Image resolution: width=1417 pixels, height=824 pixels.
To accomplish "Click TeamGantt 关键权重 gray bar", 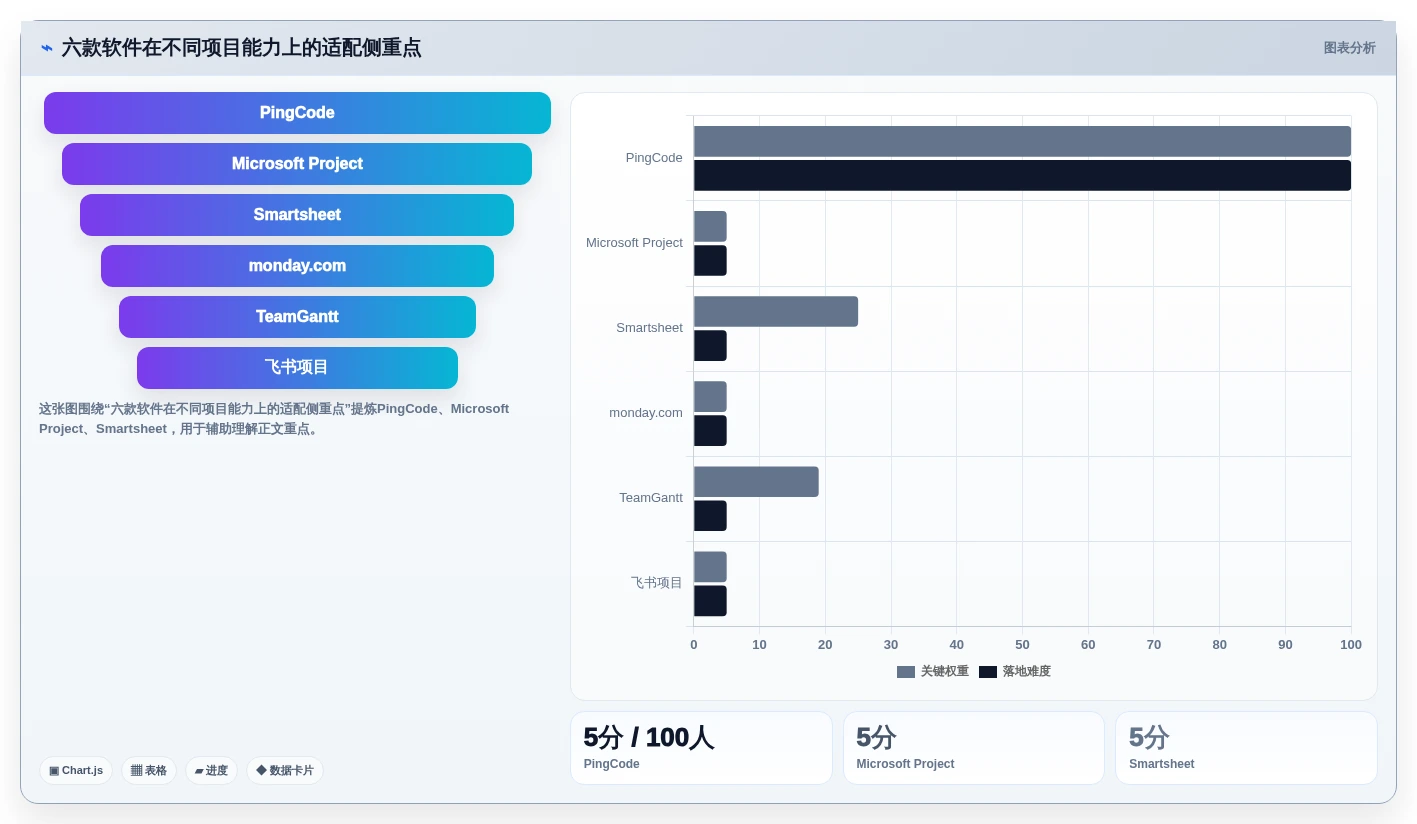I will [x=756, y=481].
